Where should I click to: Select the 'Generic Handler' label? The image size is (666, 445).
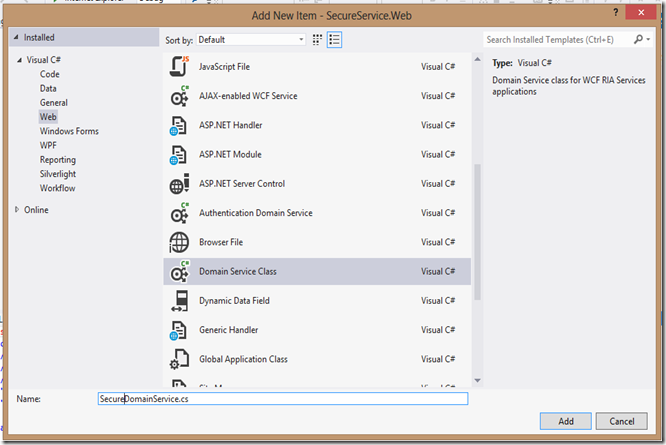click(229, 330)
